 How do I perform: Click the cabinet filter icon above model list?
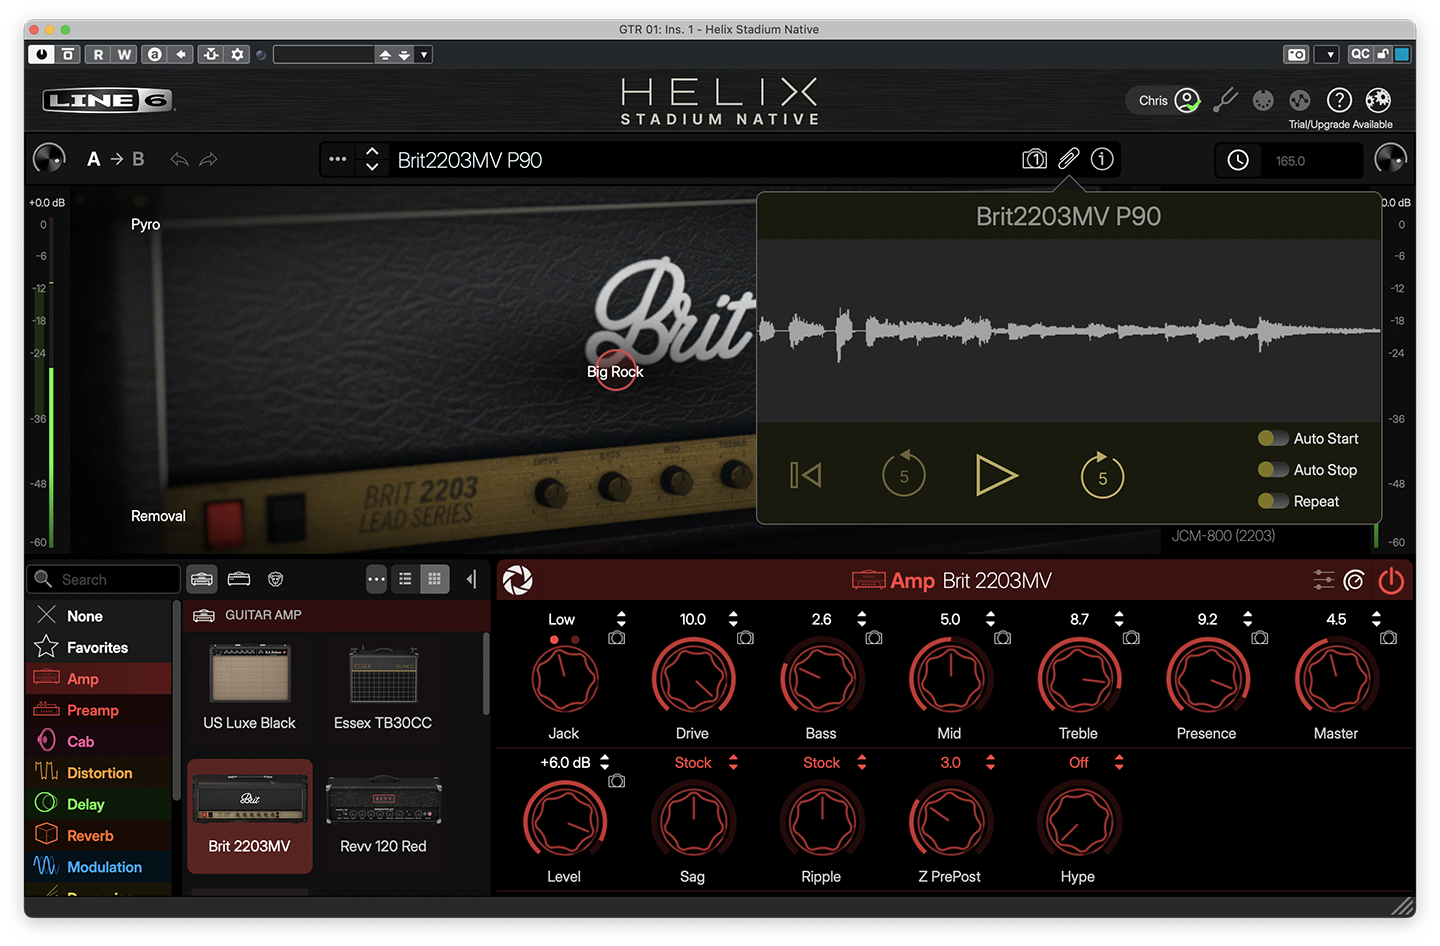(x=239, y=579)
